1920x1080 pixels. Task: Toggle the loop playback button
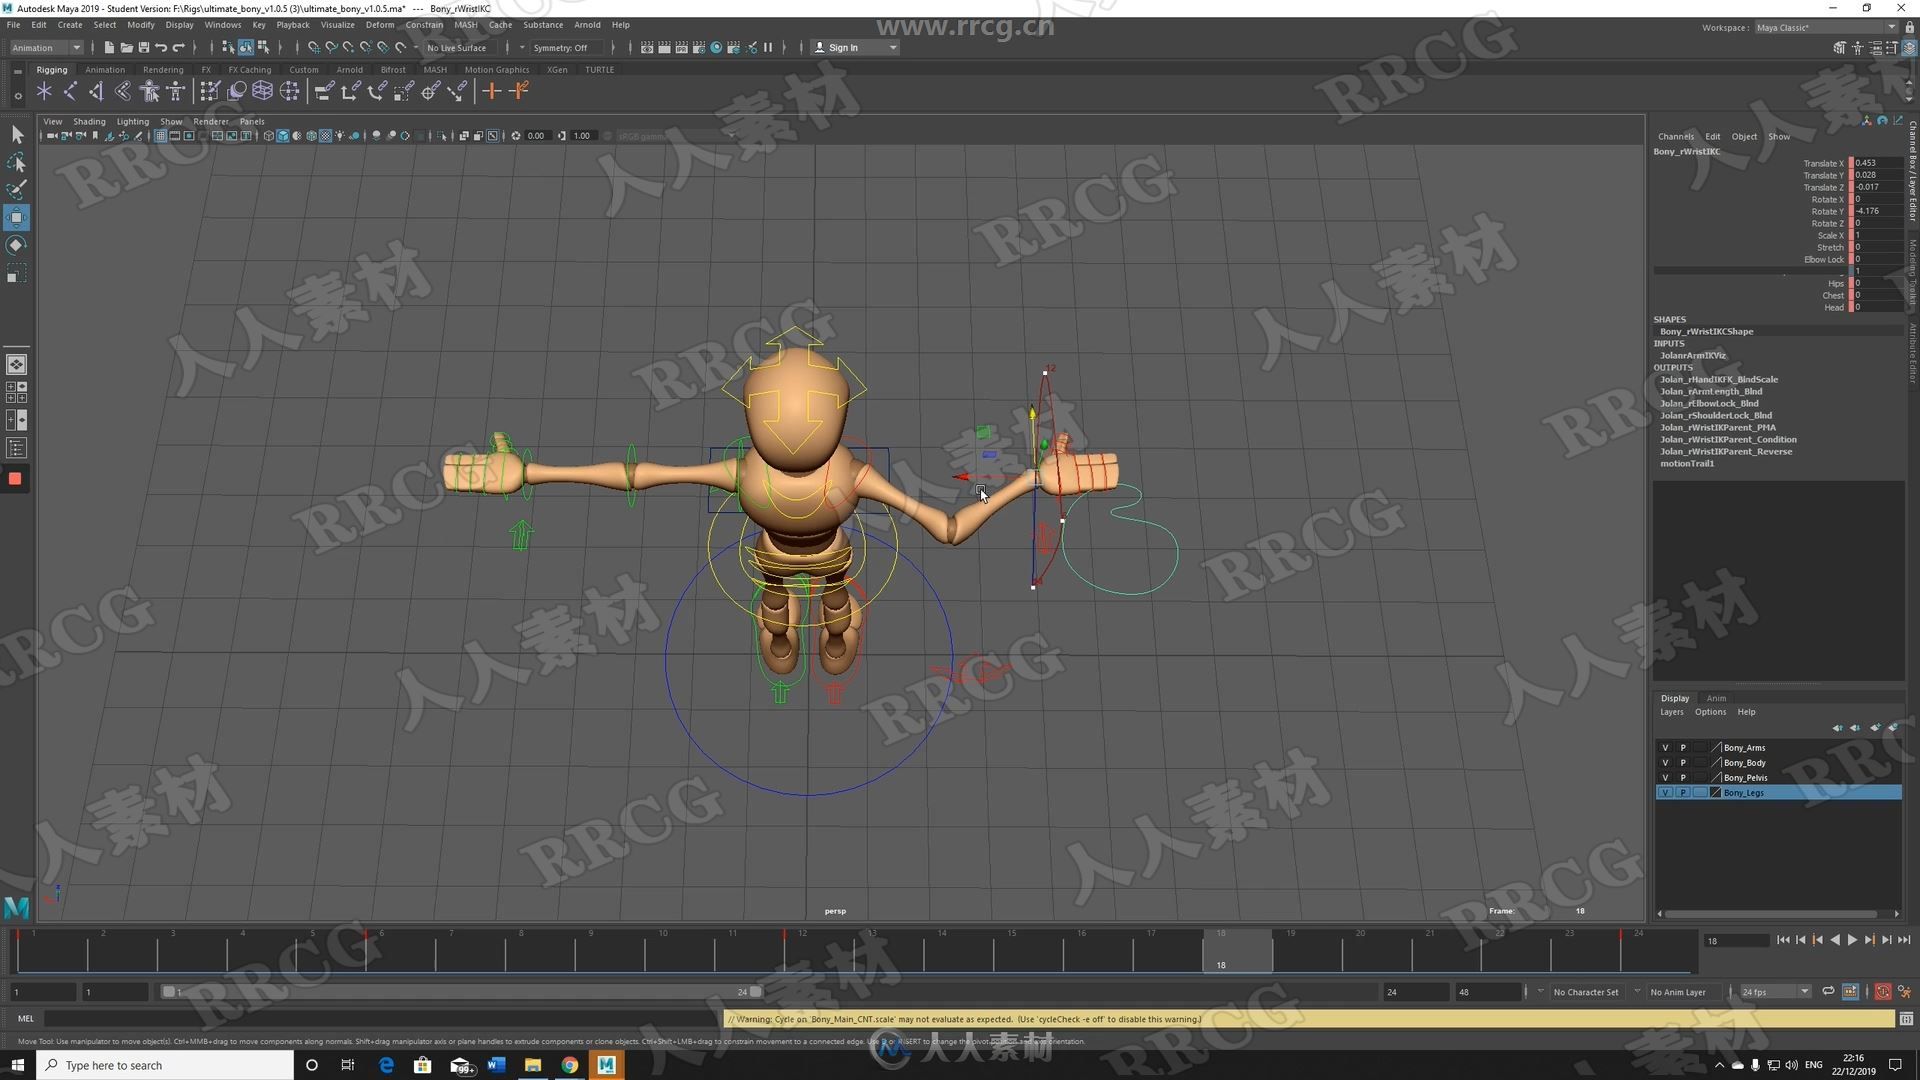pyautogui.click(x=1828, y=992)
